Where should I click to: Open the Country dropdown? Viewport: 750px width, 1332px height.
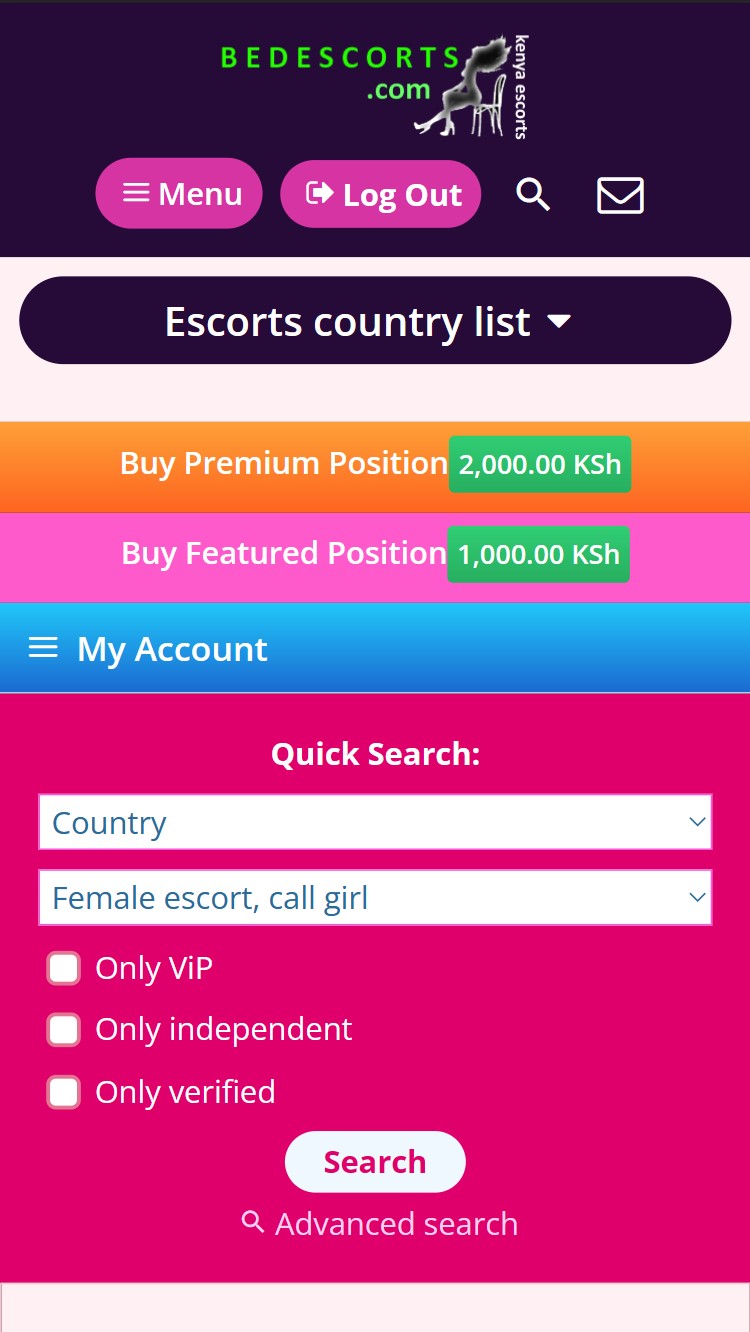click(x=375, y=823)
